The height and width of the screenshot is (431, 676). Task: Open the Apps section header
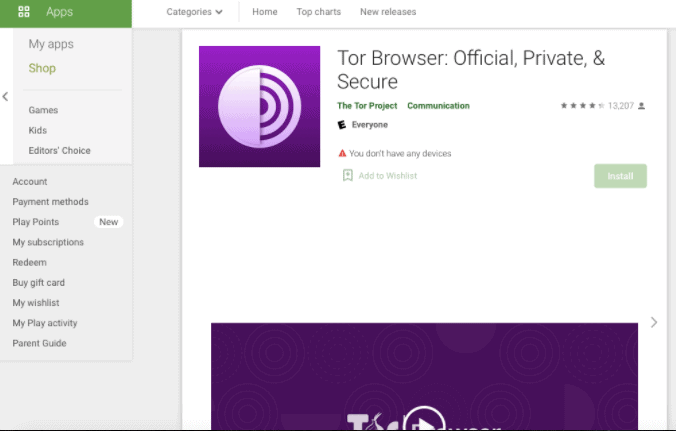(x=66, y=14)
